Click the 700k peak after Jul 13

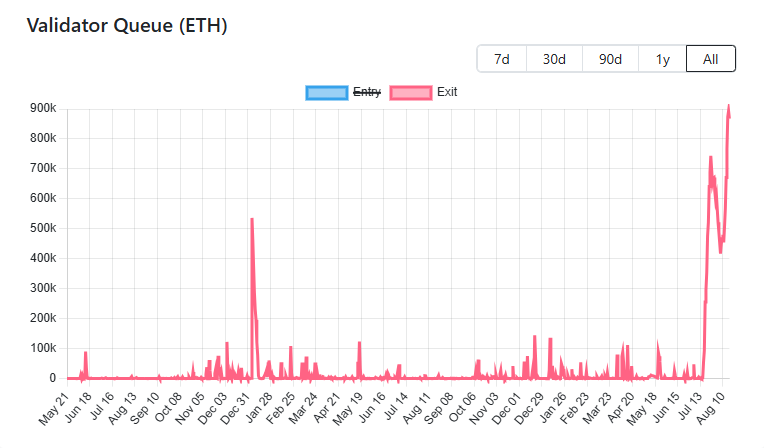711,157
